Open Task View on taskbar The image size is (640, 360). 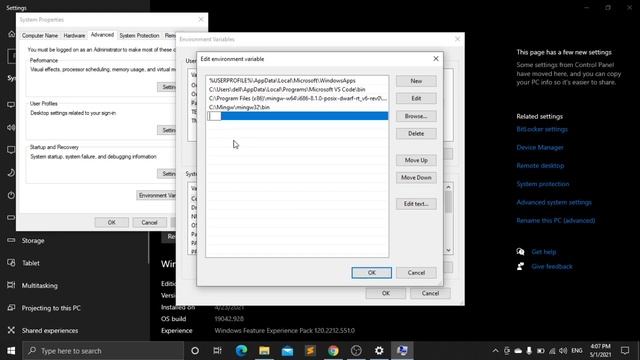(x=217, y=351)
